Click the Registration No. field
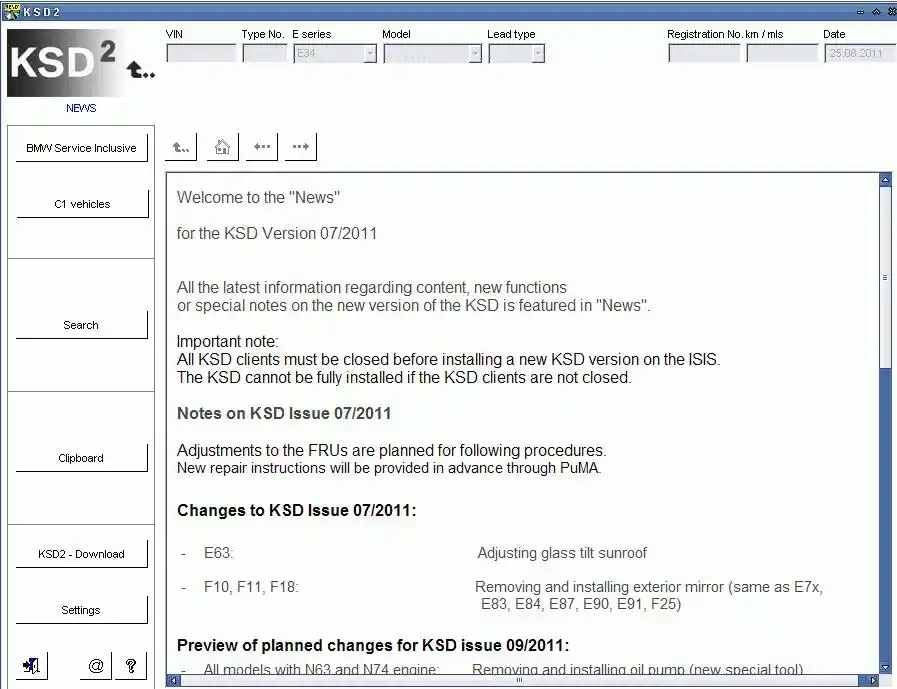 (x=704, y=53)
